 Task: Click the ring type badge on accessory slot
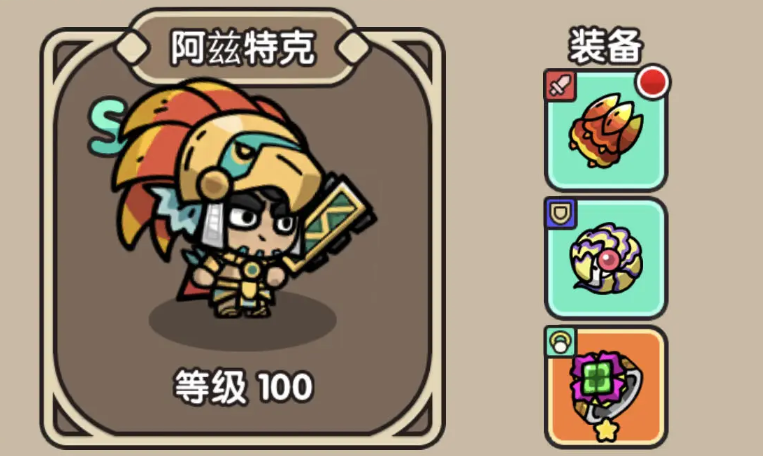click(x=560, y=341)
